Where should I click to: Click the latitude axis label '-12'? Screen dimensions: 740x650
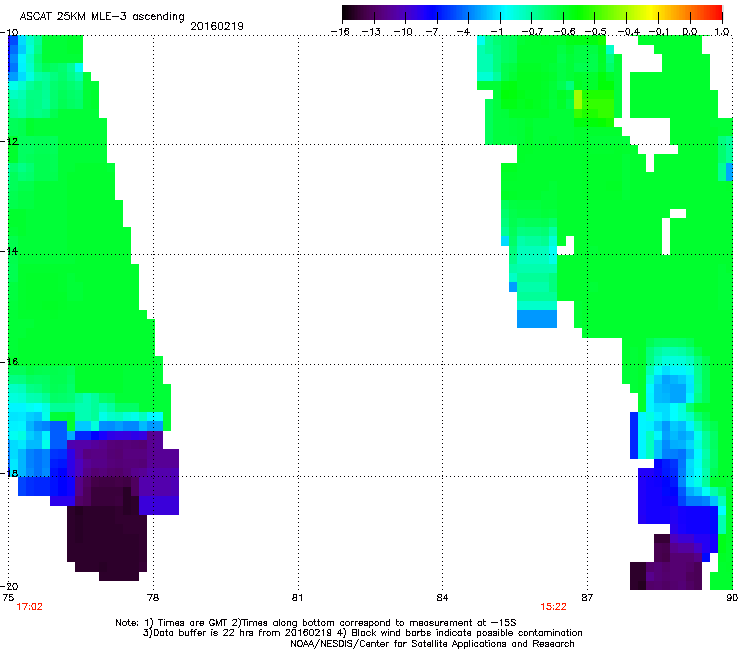click(x=9, y=142)
